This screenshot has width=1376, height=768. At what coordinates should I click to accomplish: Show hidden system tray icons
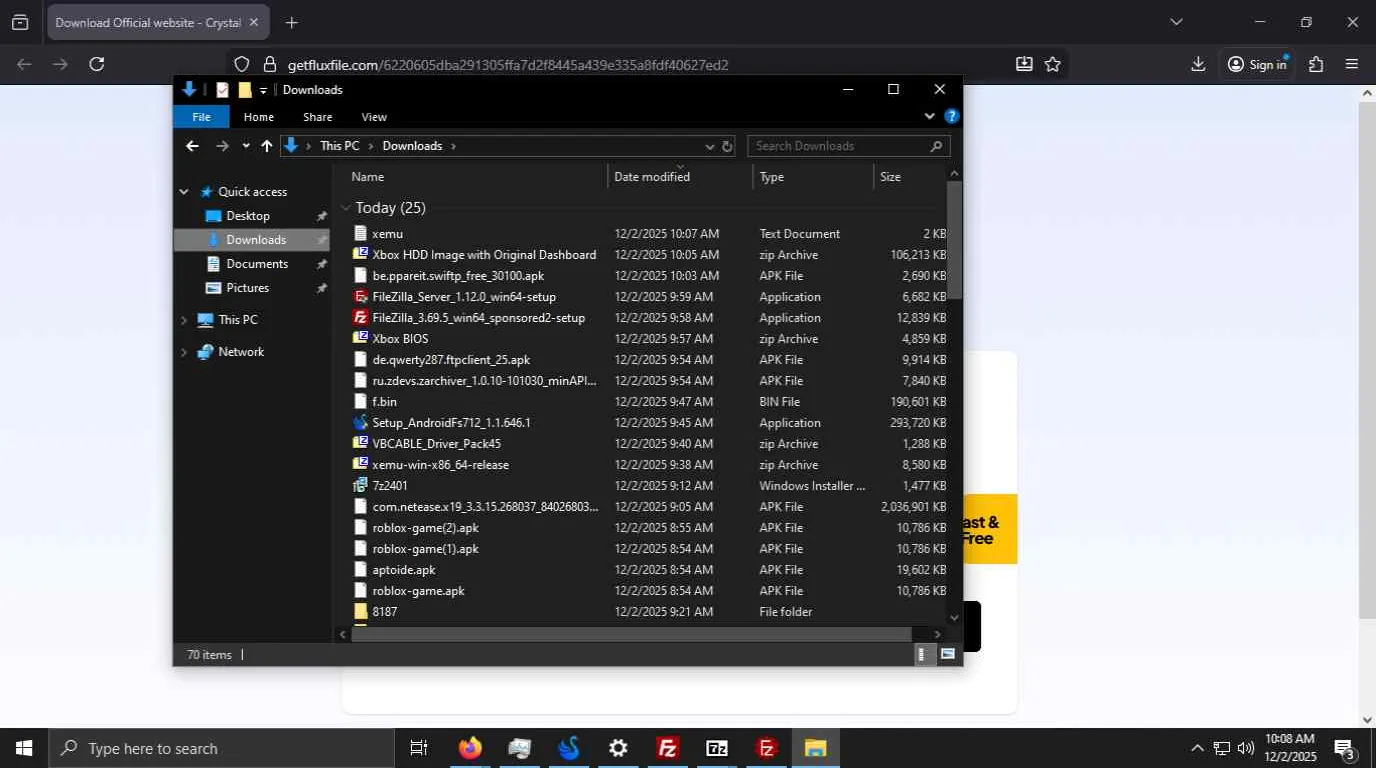[x=1197, y=748]
